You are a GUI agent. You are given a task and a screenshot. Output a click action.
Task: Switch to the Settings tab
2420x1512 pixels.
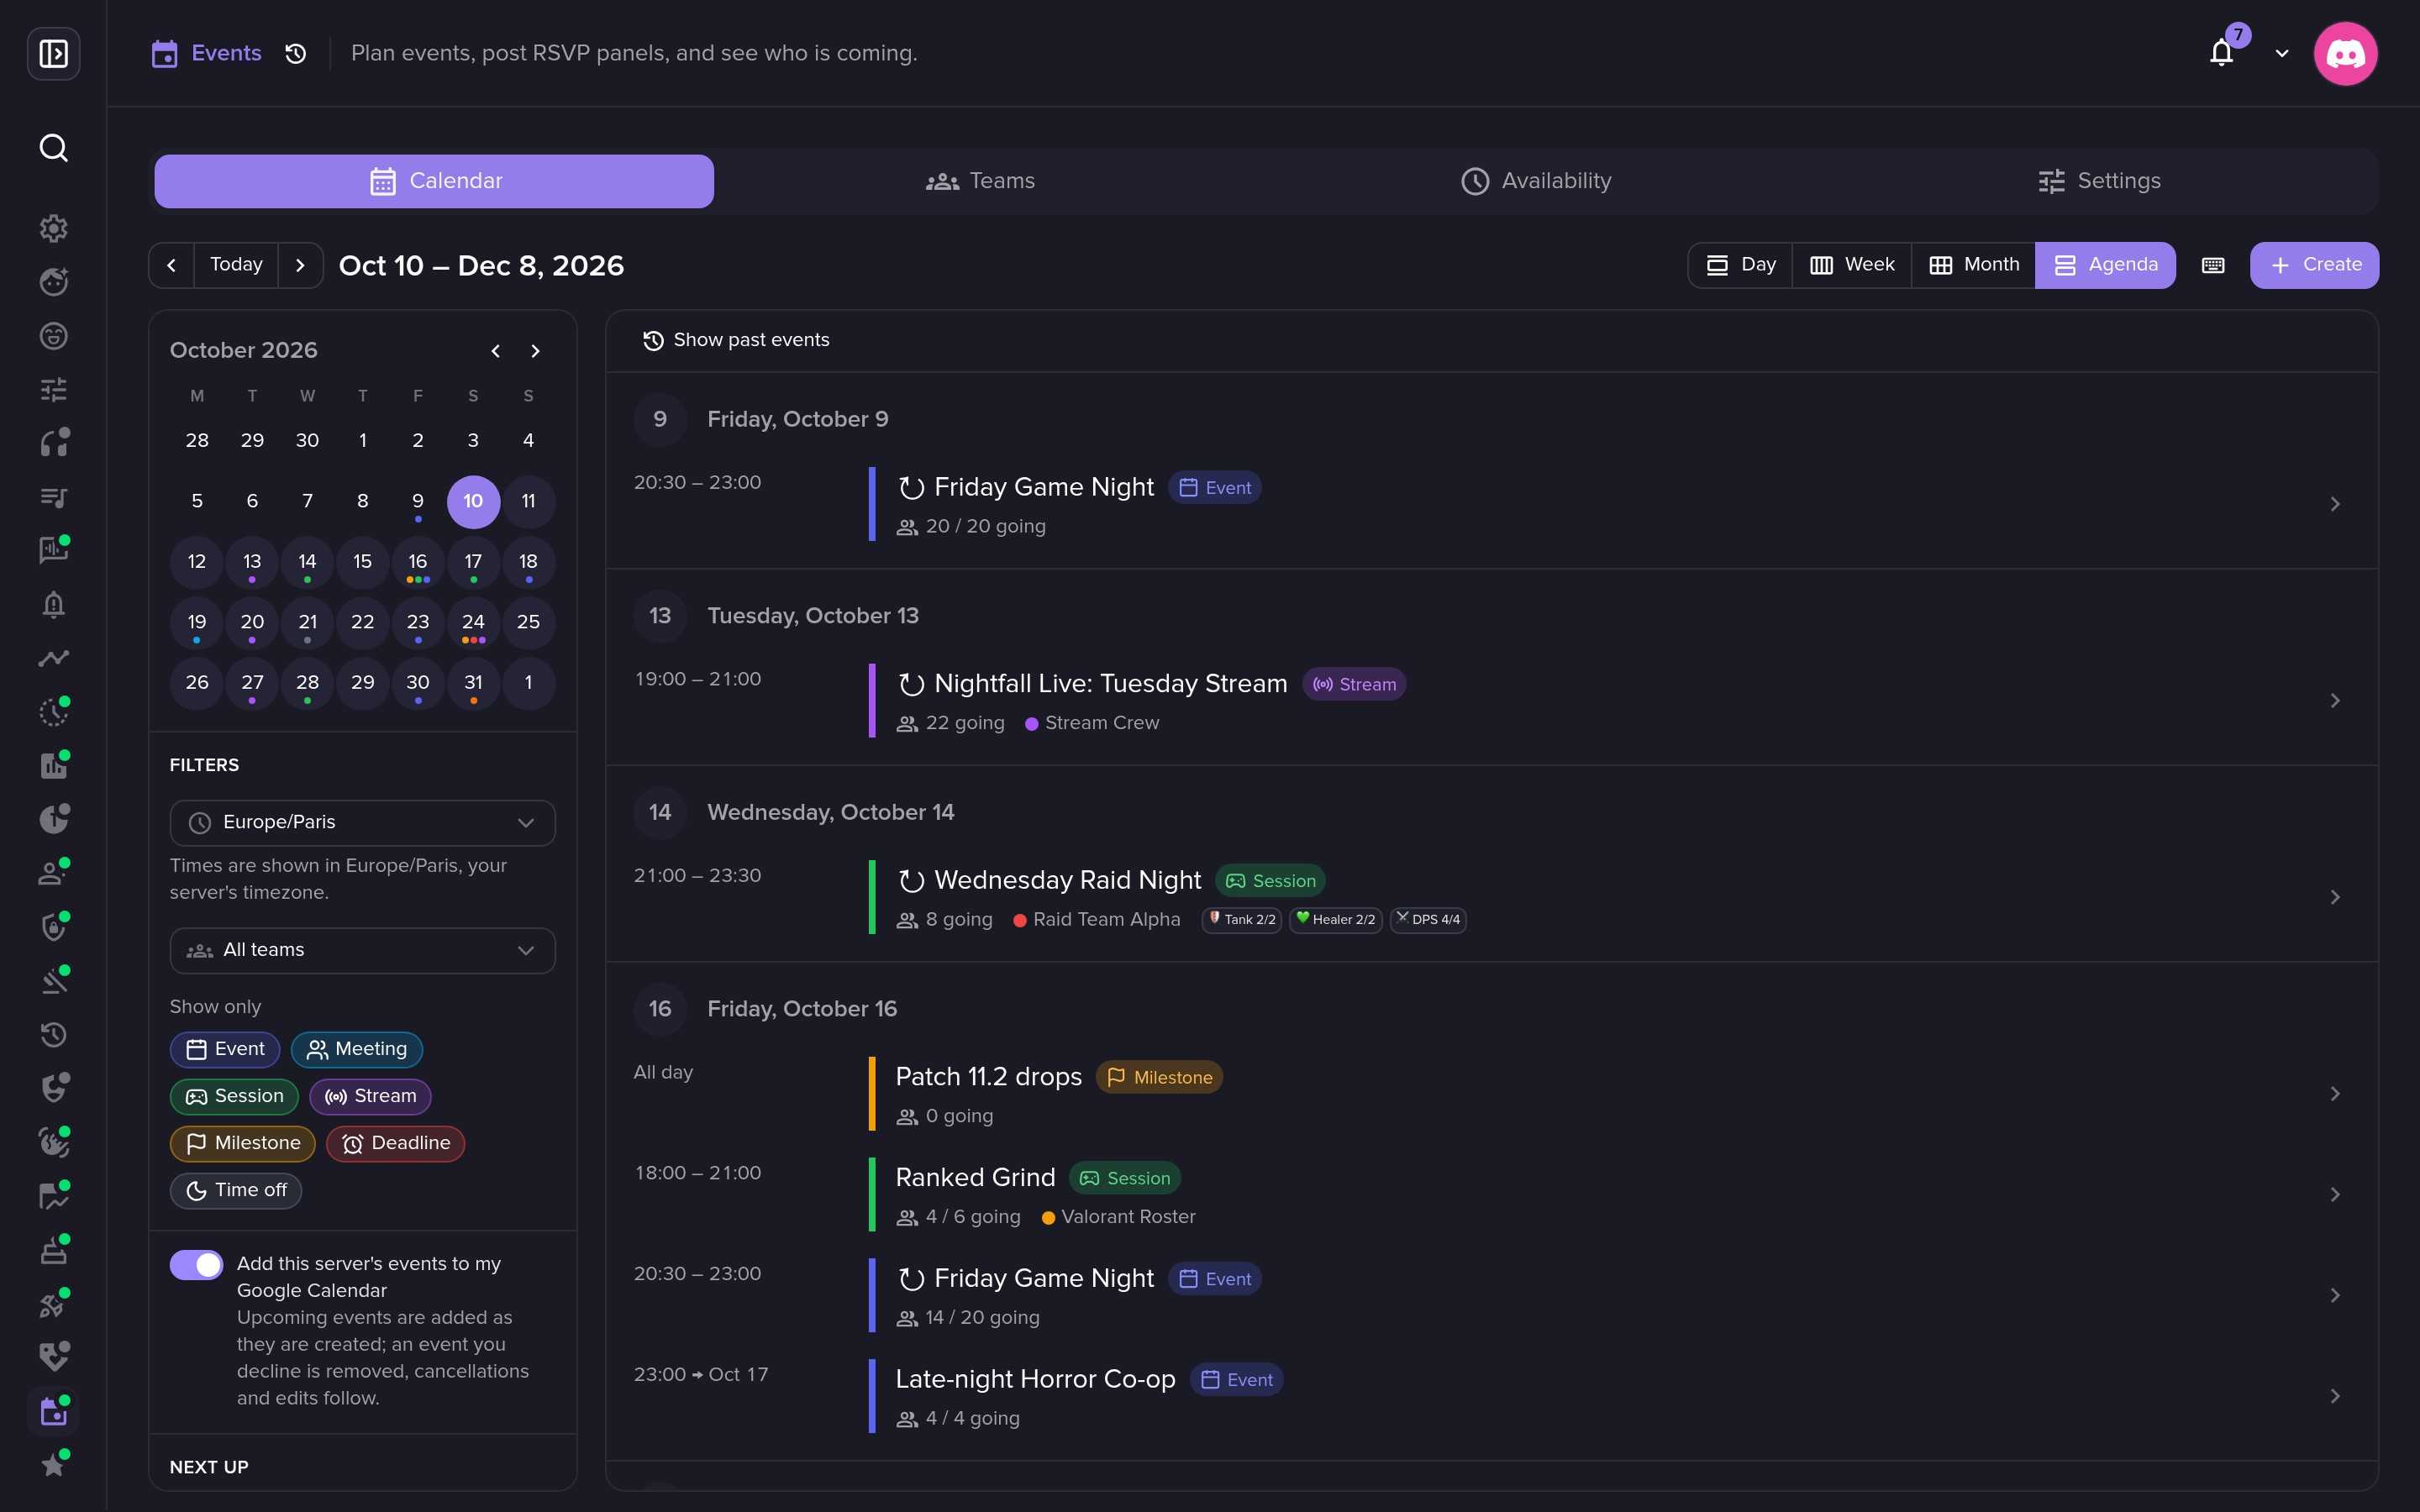tap(2099, 181)
